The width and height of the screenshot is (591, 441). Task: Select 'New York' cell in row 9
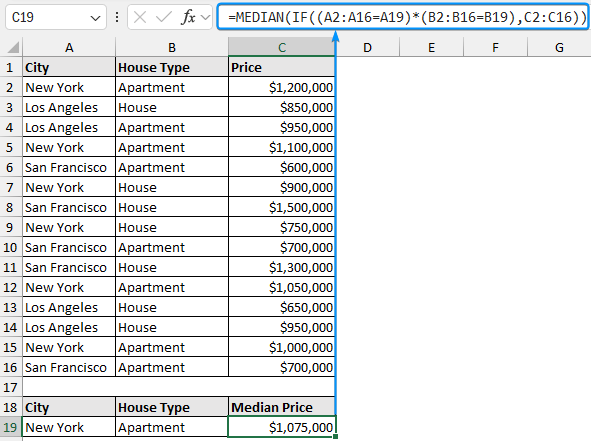69,227
